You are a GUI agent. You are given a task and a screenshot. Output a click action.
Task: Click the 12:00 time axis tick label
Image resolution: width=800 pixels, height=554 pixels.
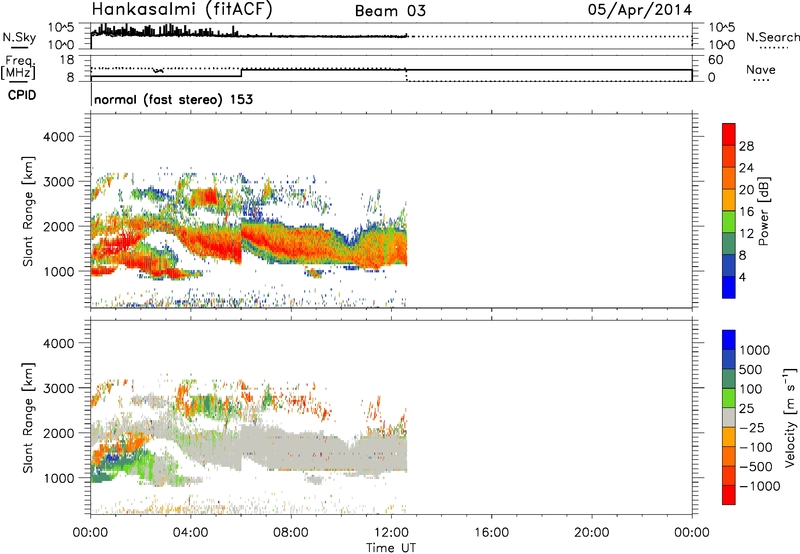[391, 533]
